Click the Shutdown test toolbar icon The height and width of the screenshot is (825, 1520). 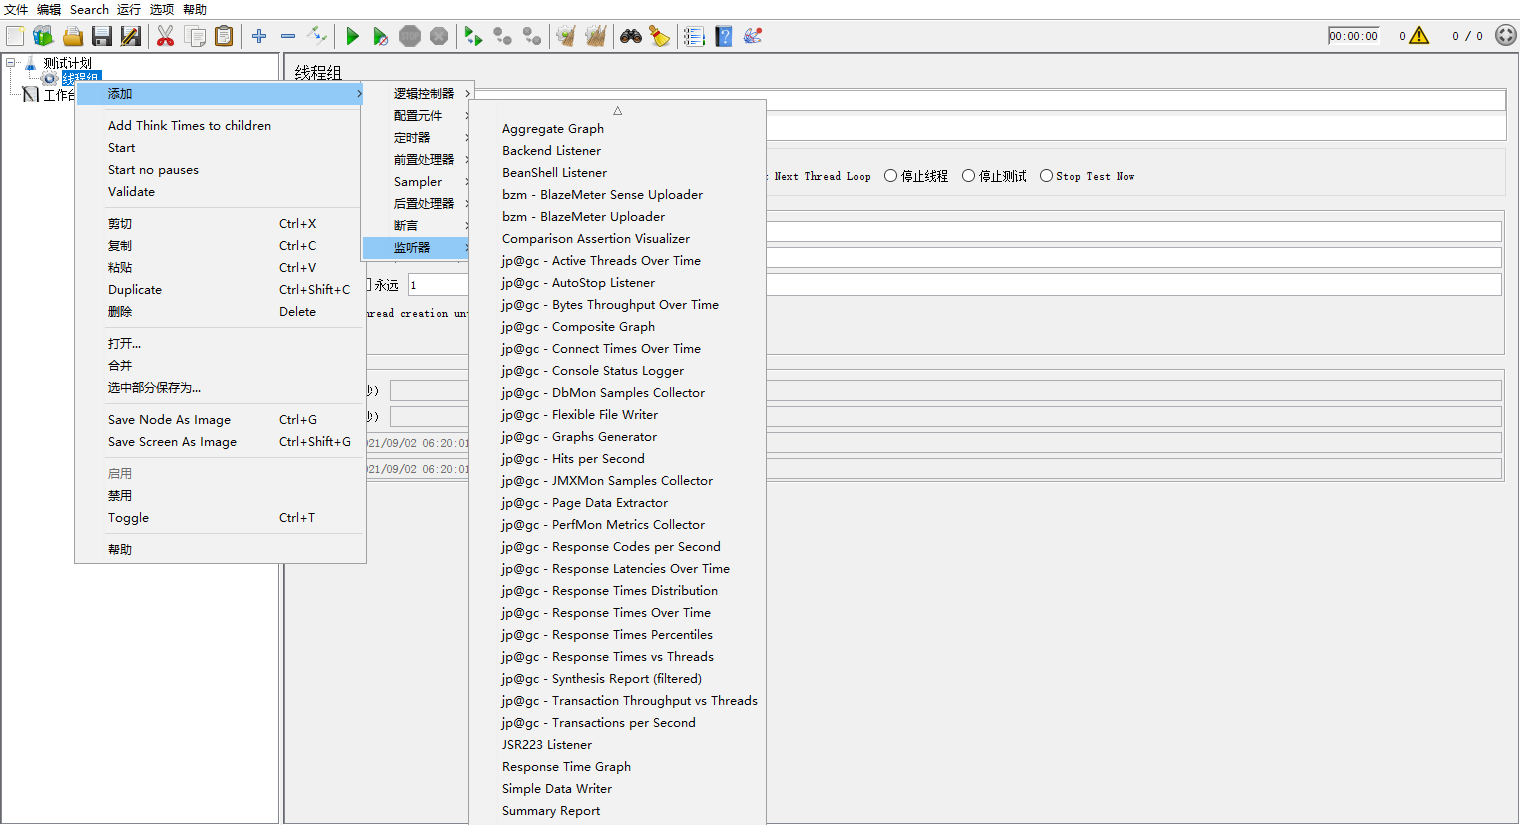[x=439, y=36]
